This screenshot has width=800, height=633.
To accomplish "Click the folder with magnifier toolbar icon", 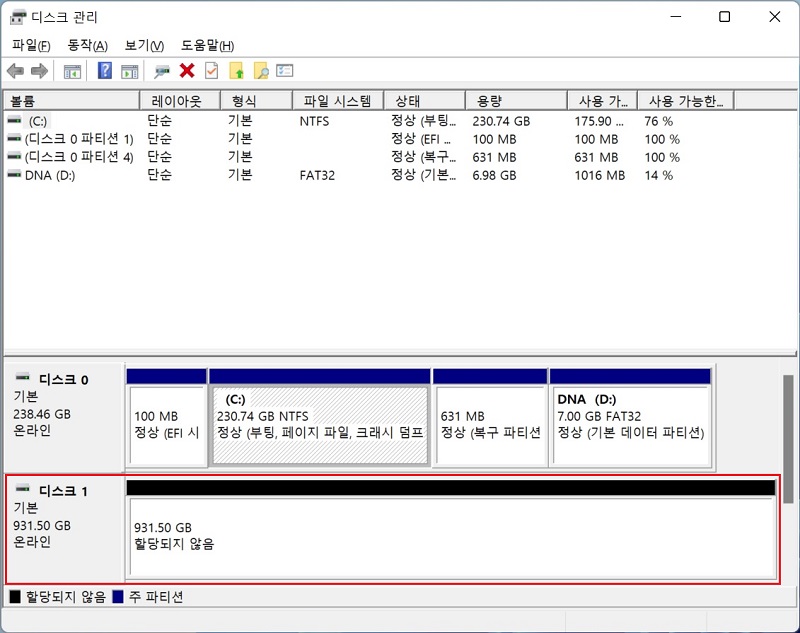I will tap(260, 70).
